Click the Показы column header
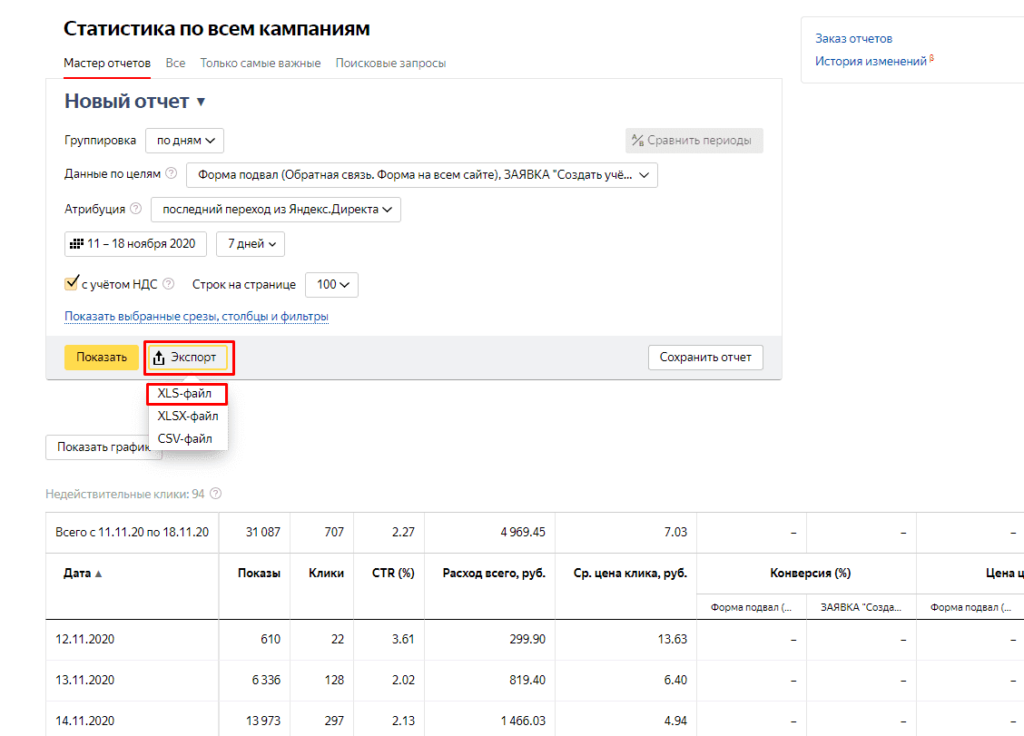The width and height of the screenshot is (1024, 736). tap(259, 573)
